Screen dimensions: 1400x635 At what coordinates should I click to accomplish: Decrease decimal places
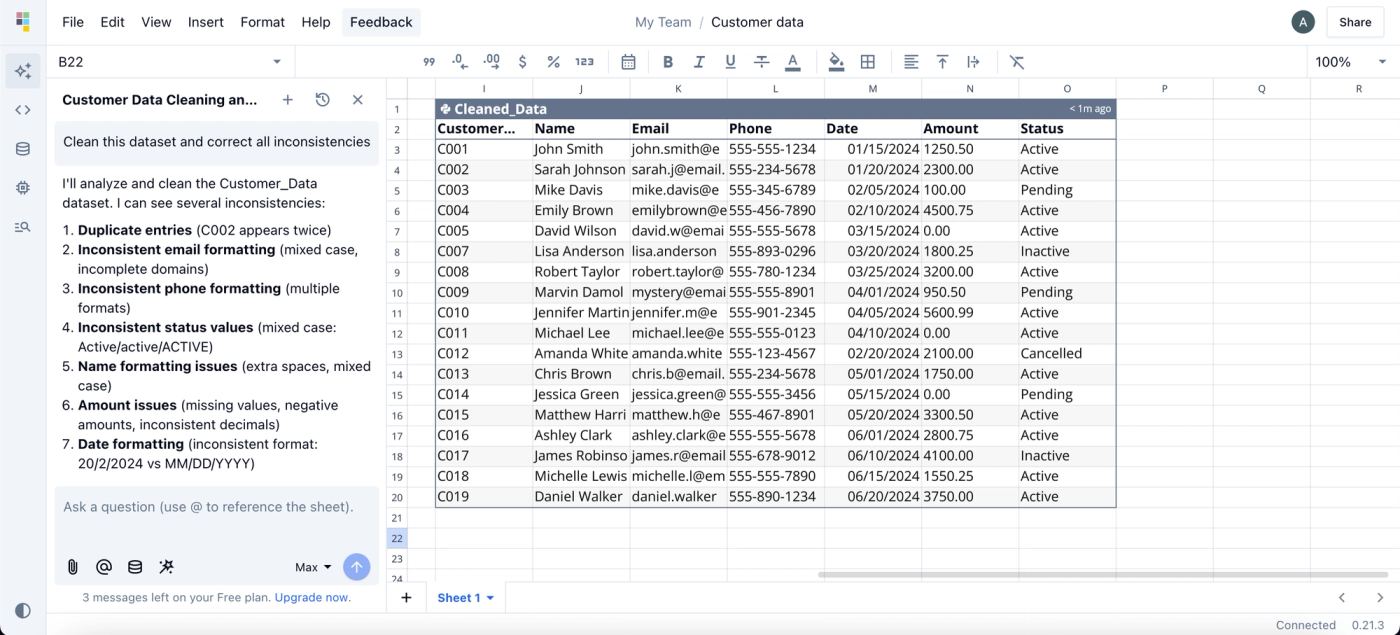[460, 62]
